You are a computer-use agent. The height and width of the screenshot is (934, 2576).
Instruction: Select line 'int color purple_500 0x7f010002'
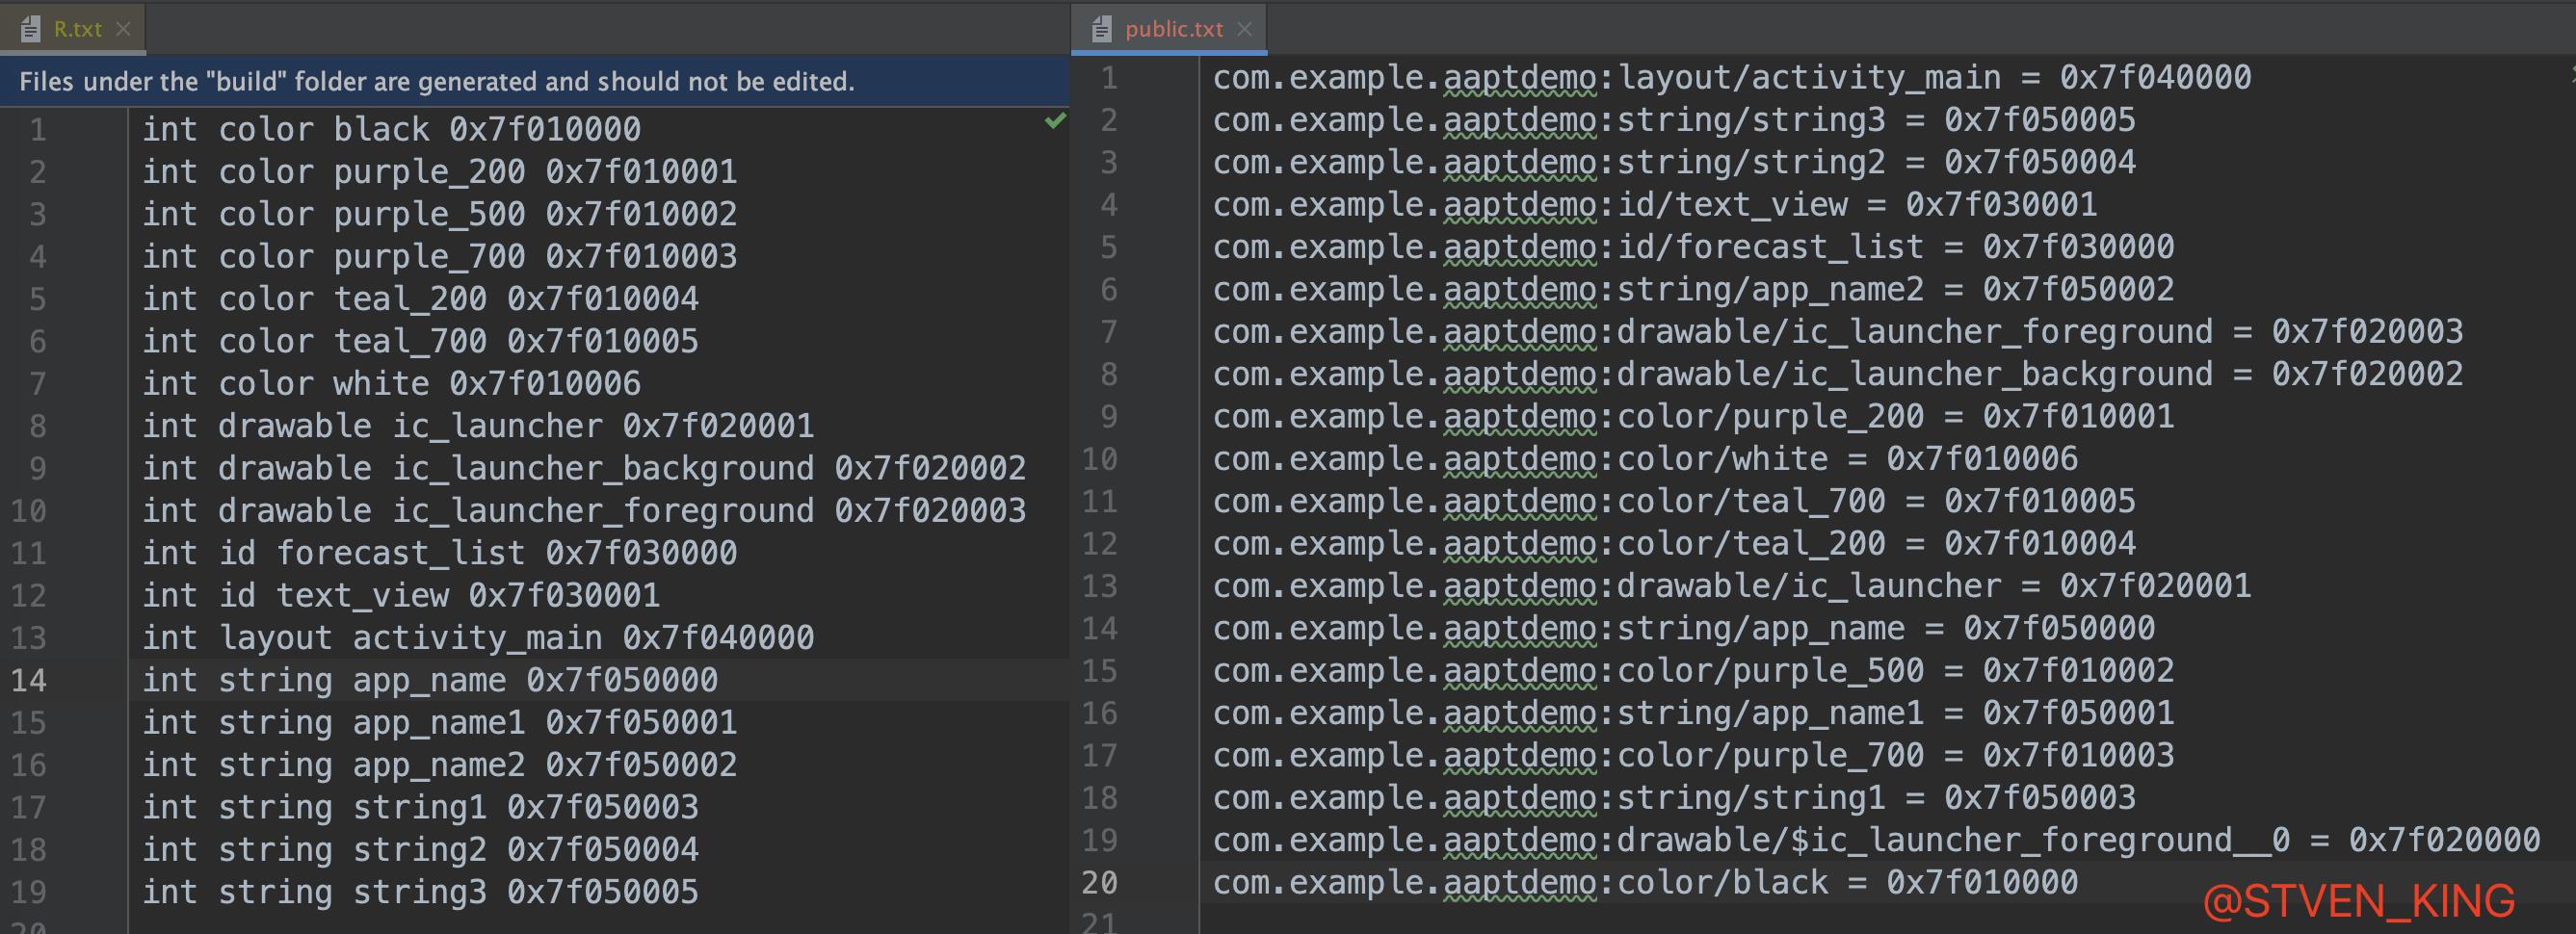[439, 213]
